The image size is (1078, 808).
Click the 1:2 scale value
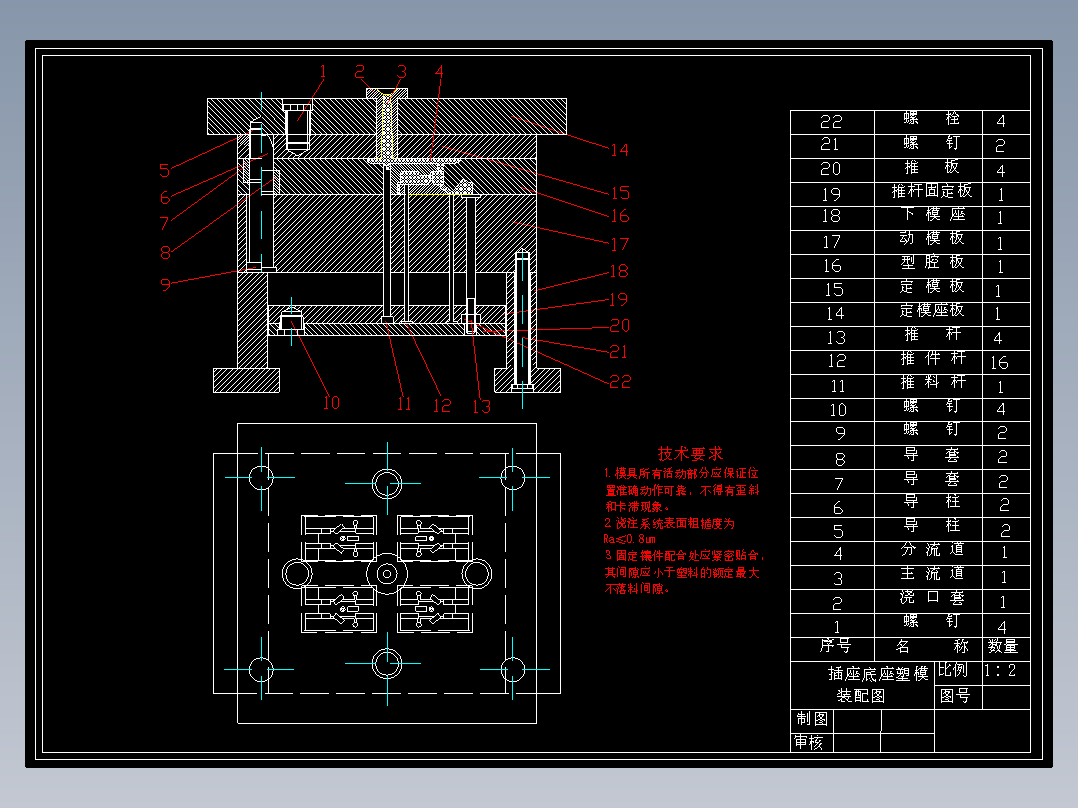1000,670
